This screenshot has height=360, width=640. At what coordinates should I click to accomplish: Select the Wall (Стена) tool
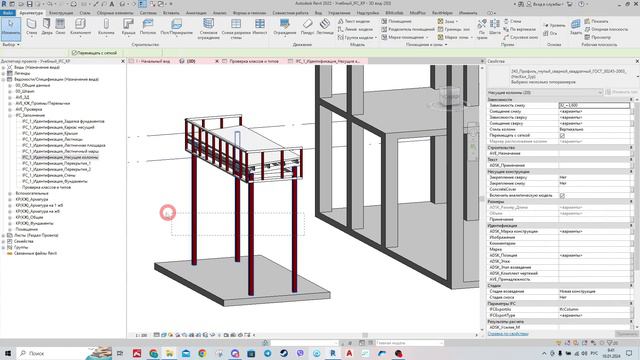pos(31,27)
